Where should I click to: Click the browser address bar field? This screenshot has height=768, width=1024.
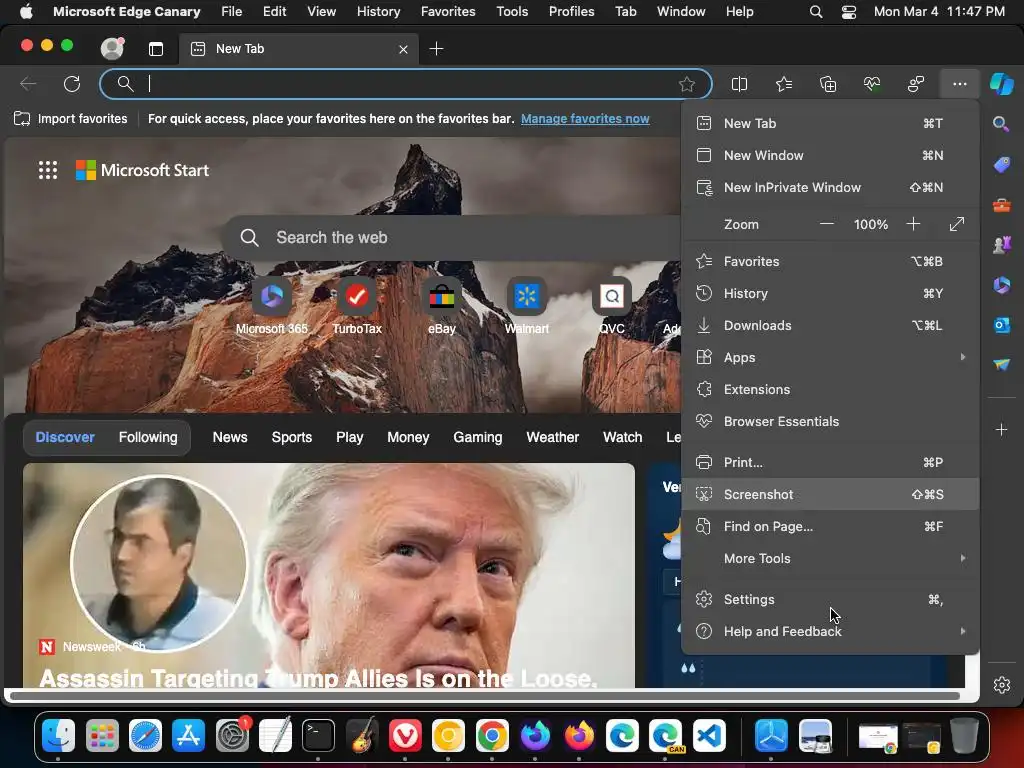coord(405,84)
